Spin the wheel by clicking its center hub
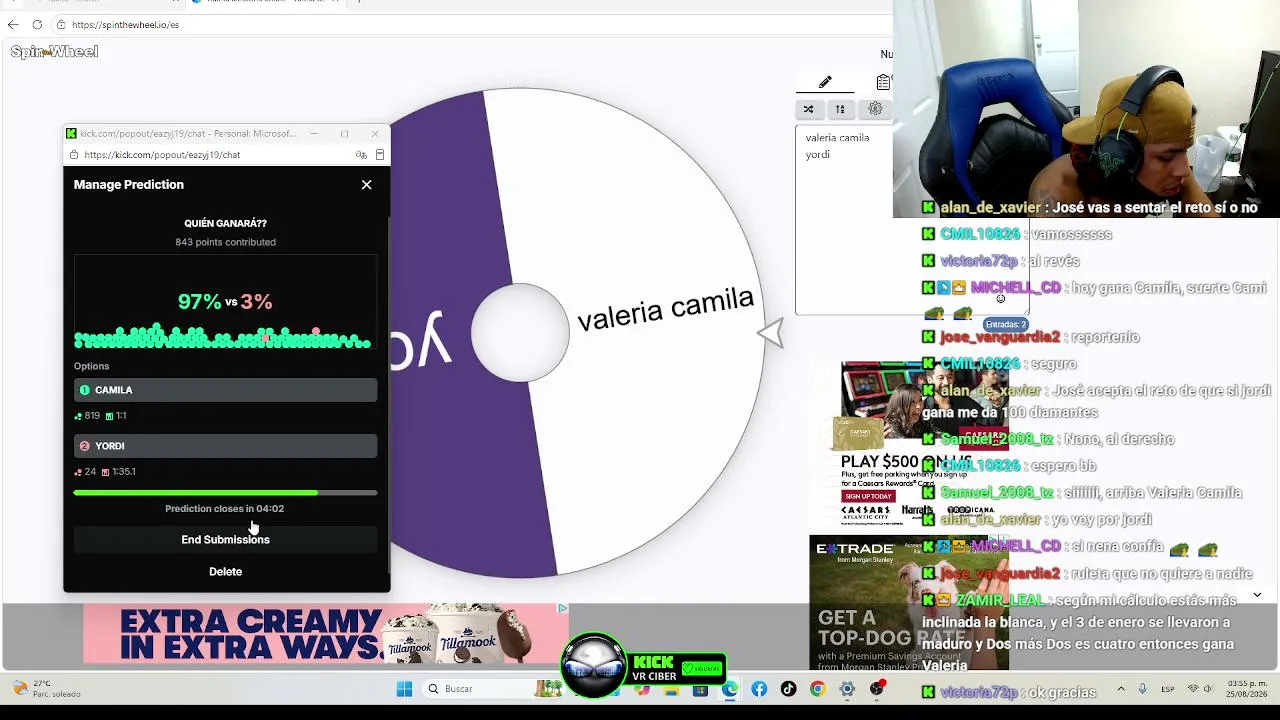The width and height of the screenshot is (1280, 720). 520,333
